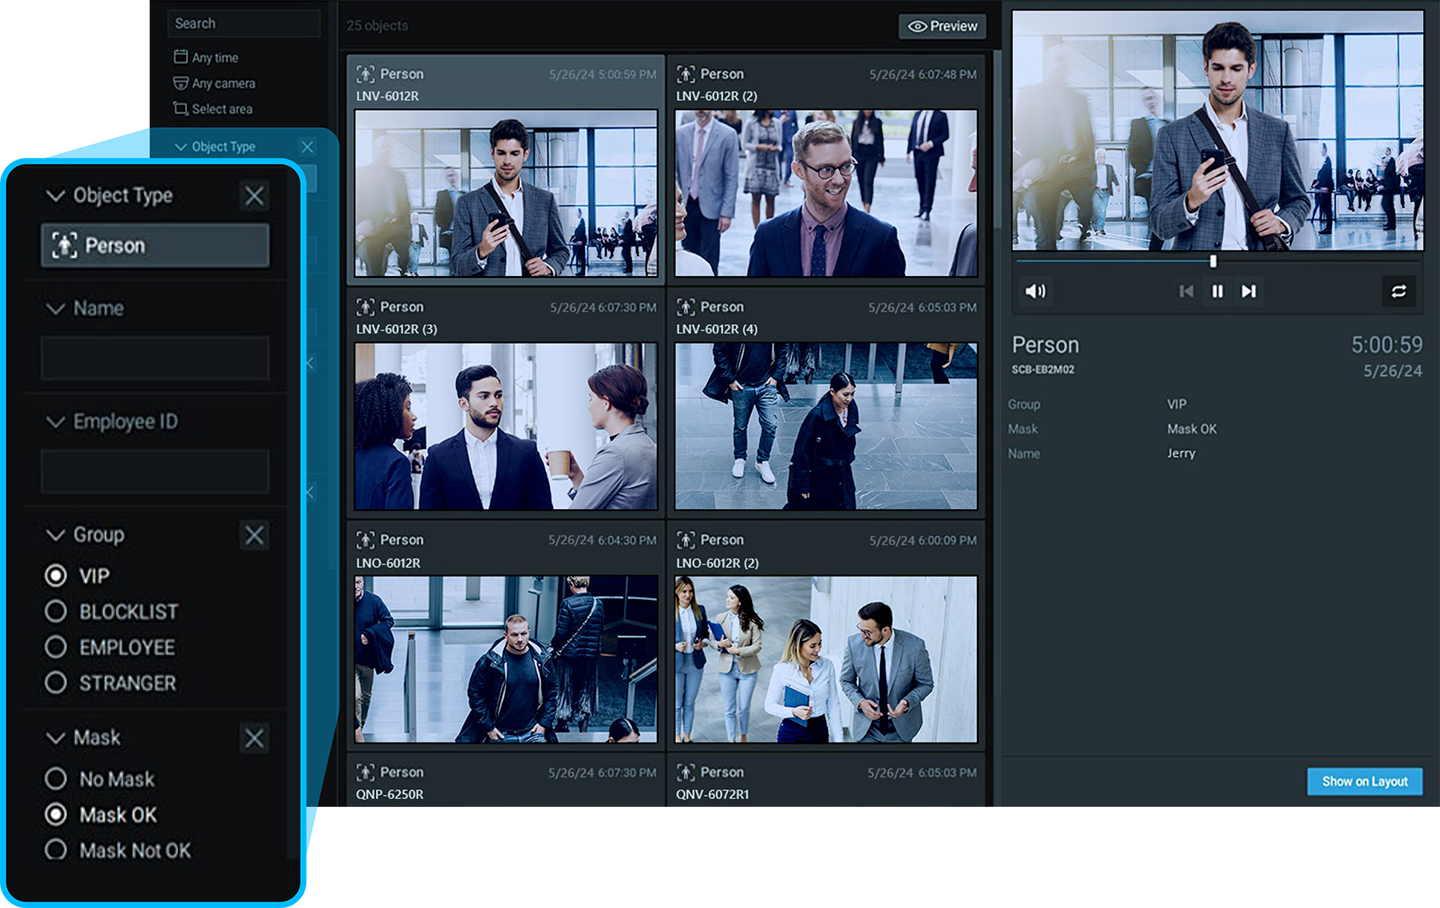Remove the Mask filter with X
The width and height of the screenshot is (1440, 908).
[255, 738]
